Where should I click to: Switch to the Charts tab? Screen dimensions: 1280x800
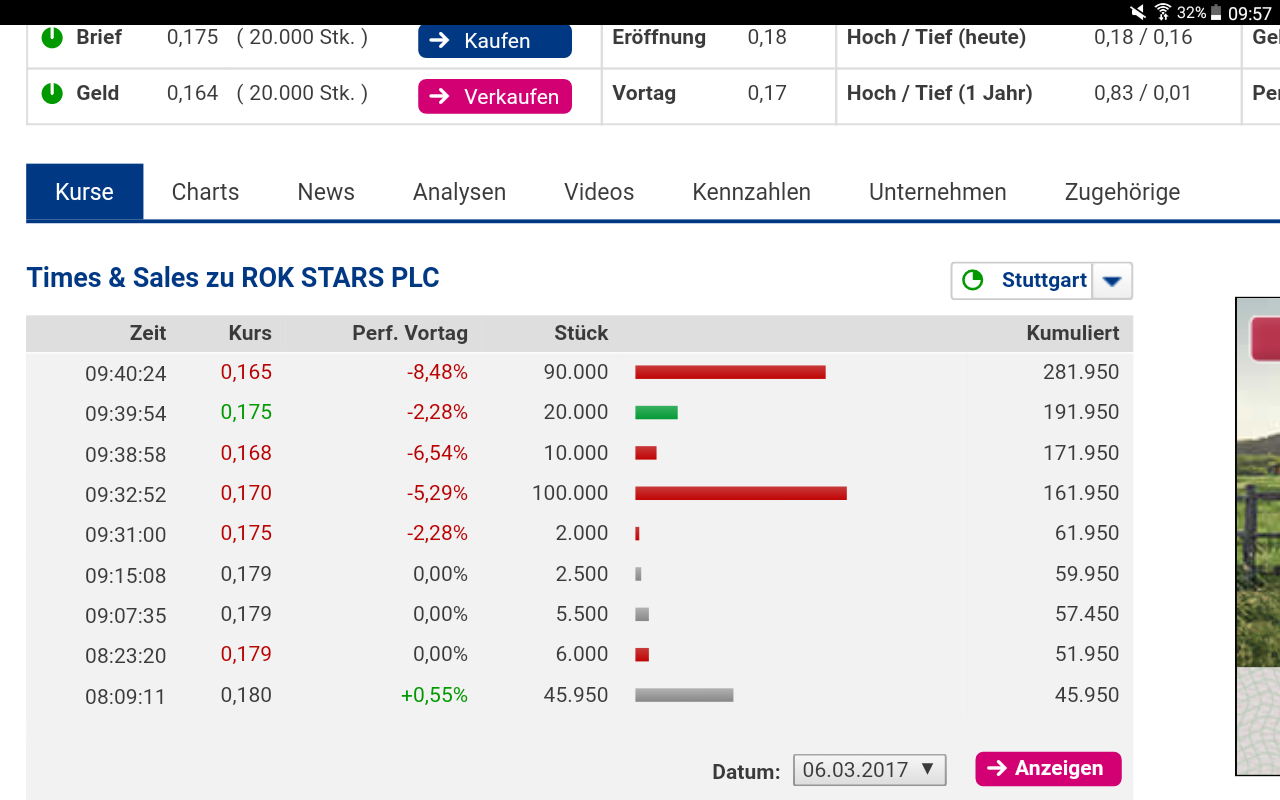pyautogui.click(x=205, y=191)
